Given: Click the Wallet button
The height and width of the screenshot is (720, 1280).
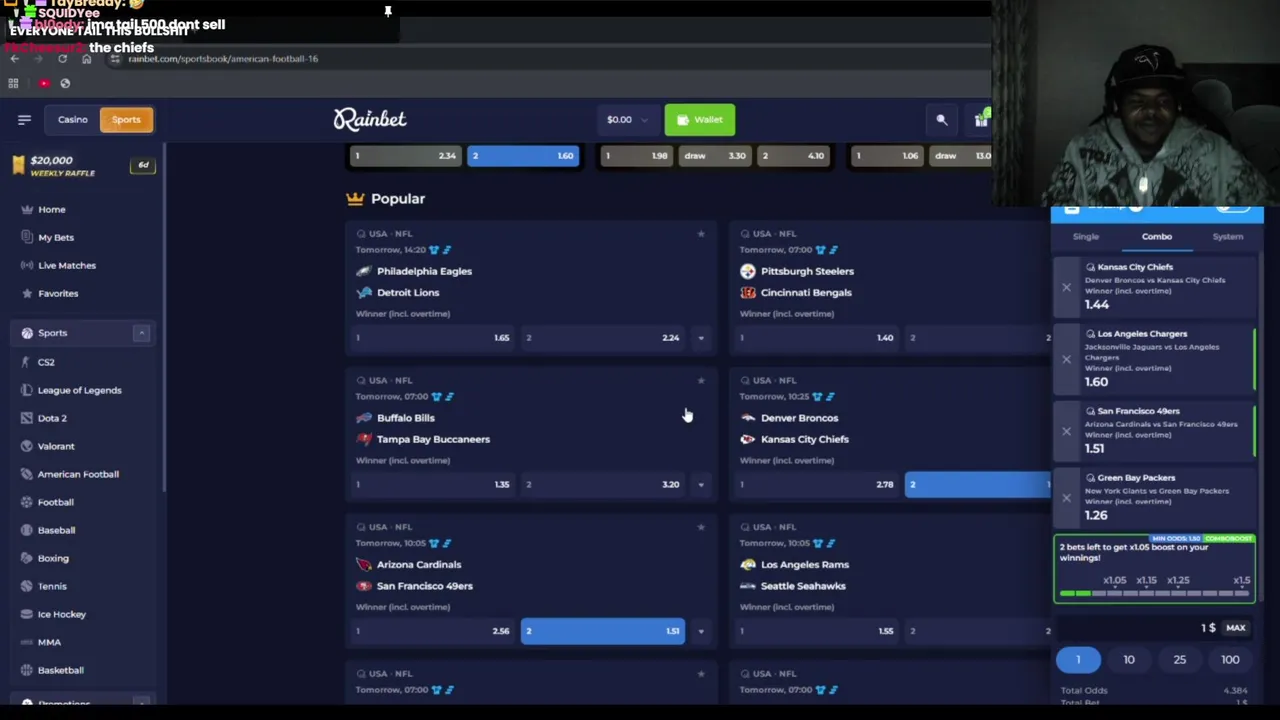Looking at the screenshot, I should click(x=699, y=120).
